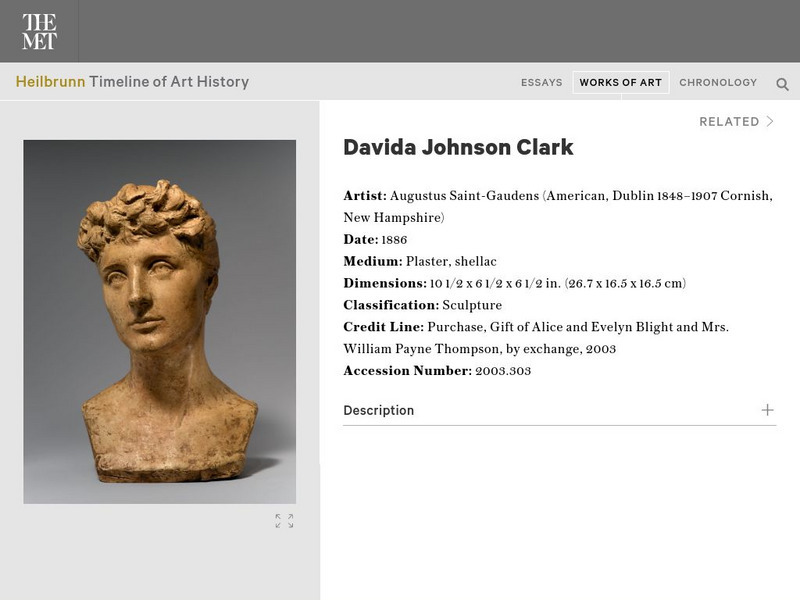Click the classification value Sculpture
800x600 pixels.
[472, 305]
